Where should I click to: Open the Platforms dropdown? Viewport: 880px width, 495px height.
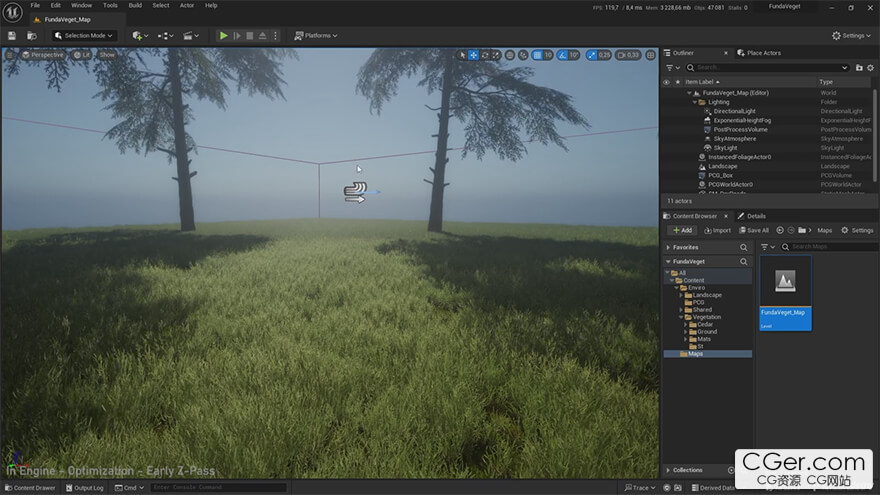(x=316, y=35)
